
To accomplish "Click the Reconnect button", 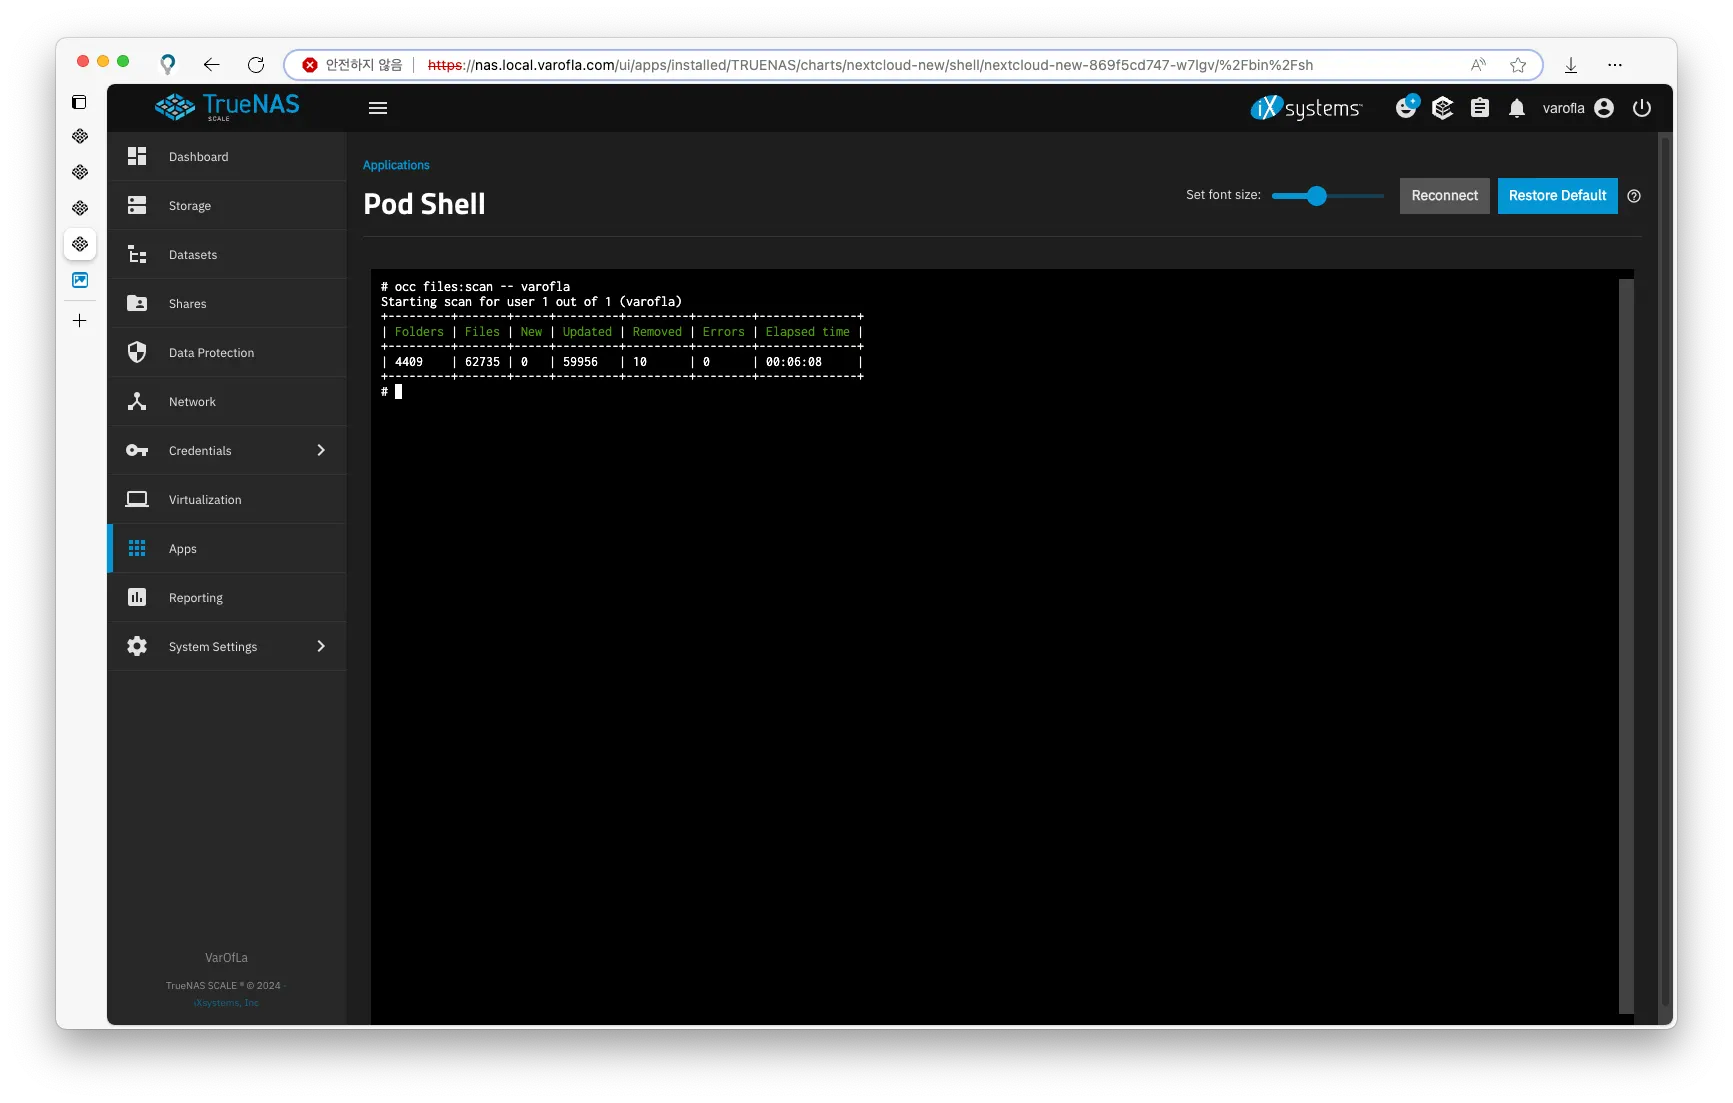I will coord(1444,196).
